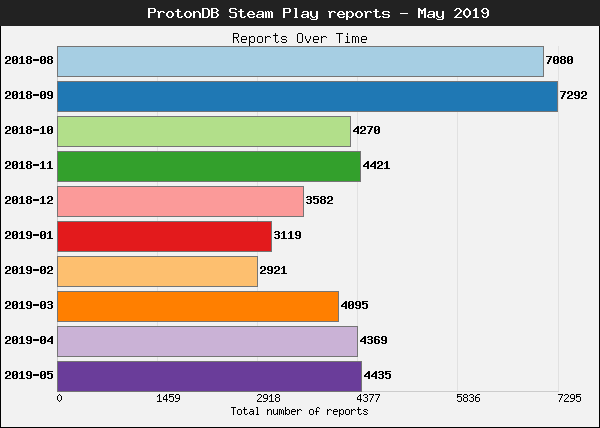Click the 'Reports Over Time' subtitle
The height and width of the screenshot is (428, 600).
(300, 38)
